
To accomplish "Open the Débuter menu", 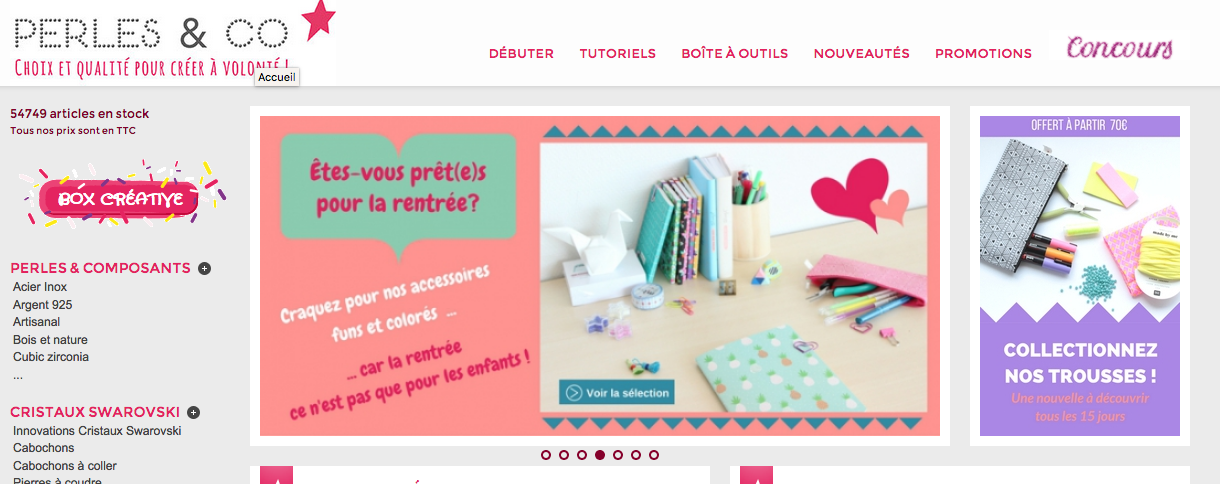I will (521, 53).
